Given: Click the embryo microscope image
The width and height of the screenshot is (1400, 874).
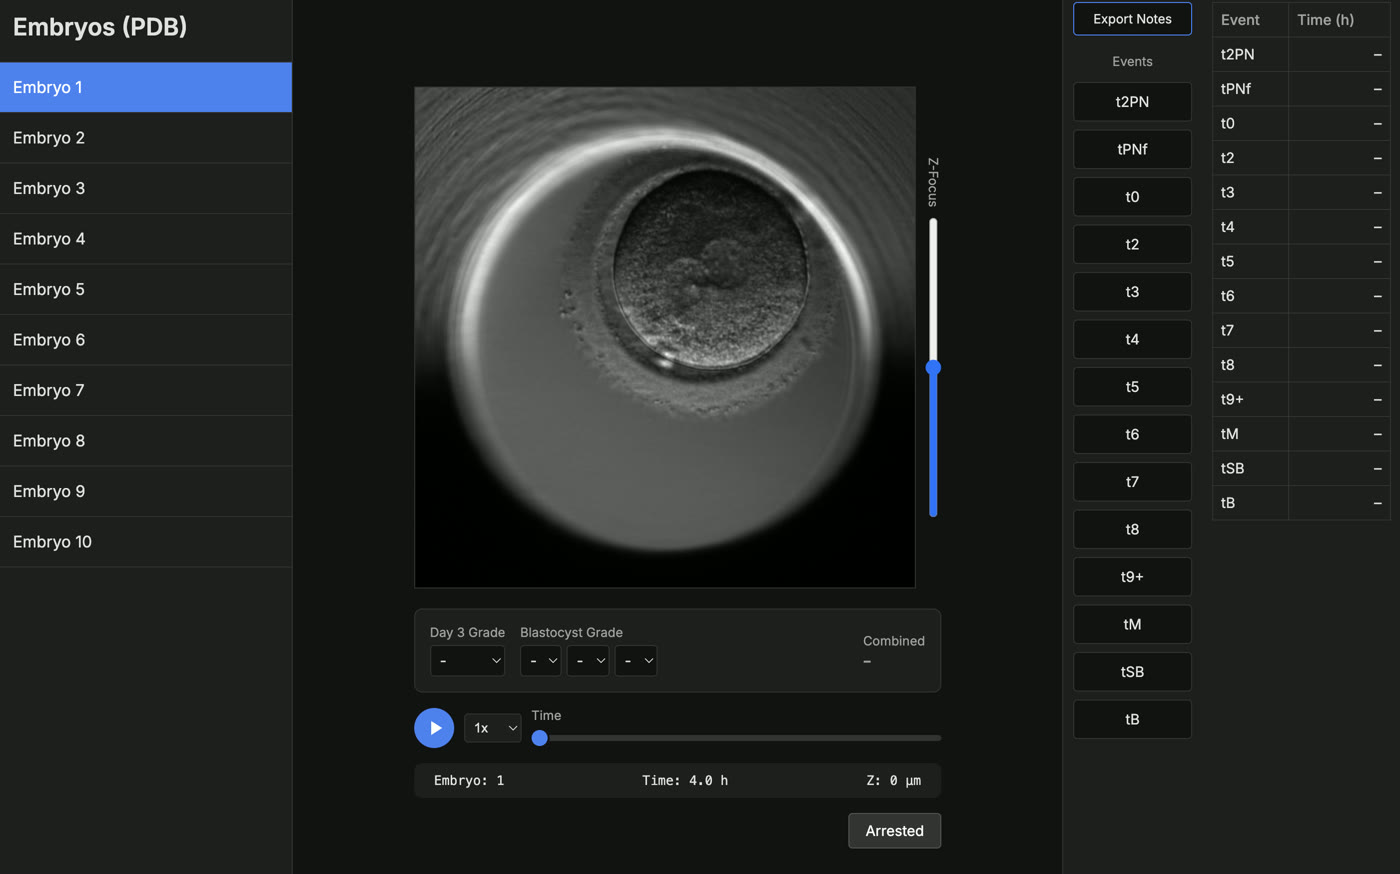Looking at the screenshot, I should [x=665, y=337].
